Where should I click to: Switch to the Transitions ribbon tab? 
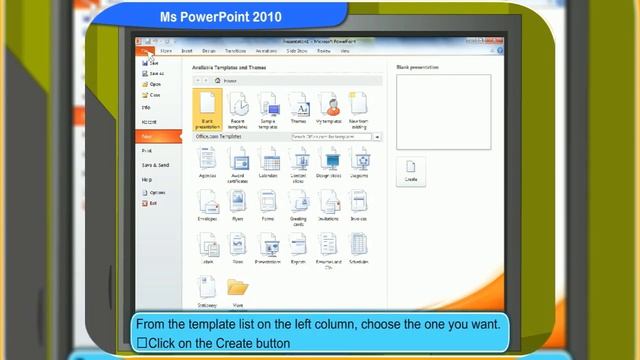(236, 51)
